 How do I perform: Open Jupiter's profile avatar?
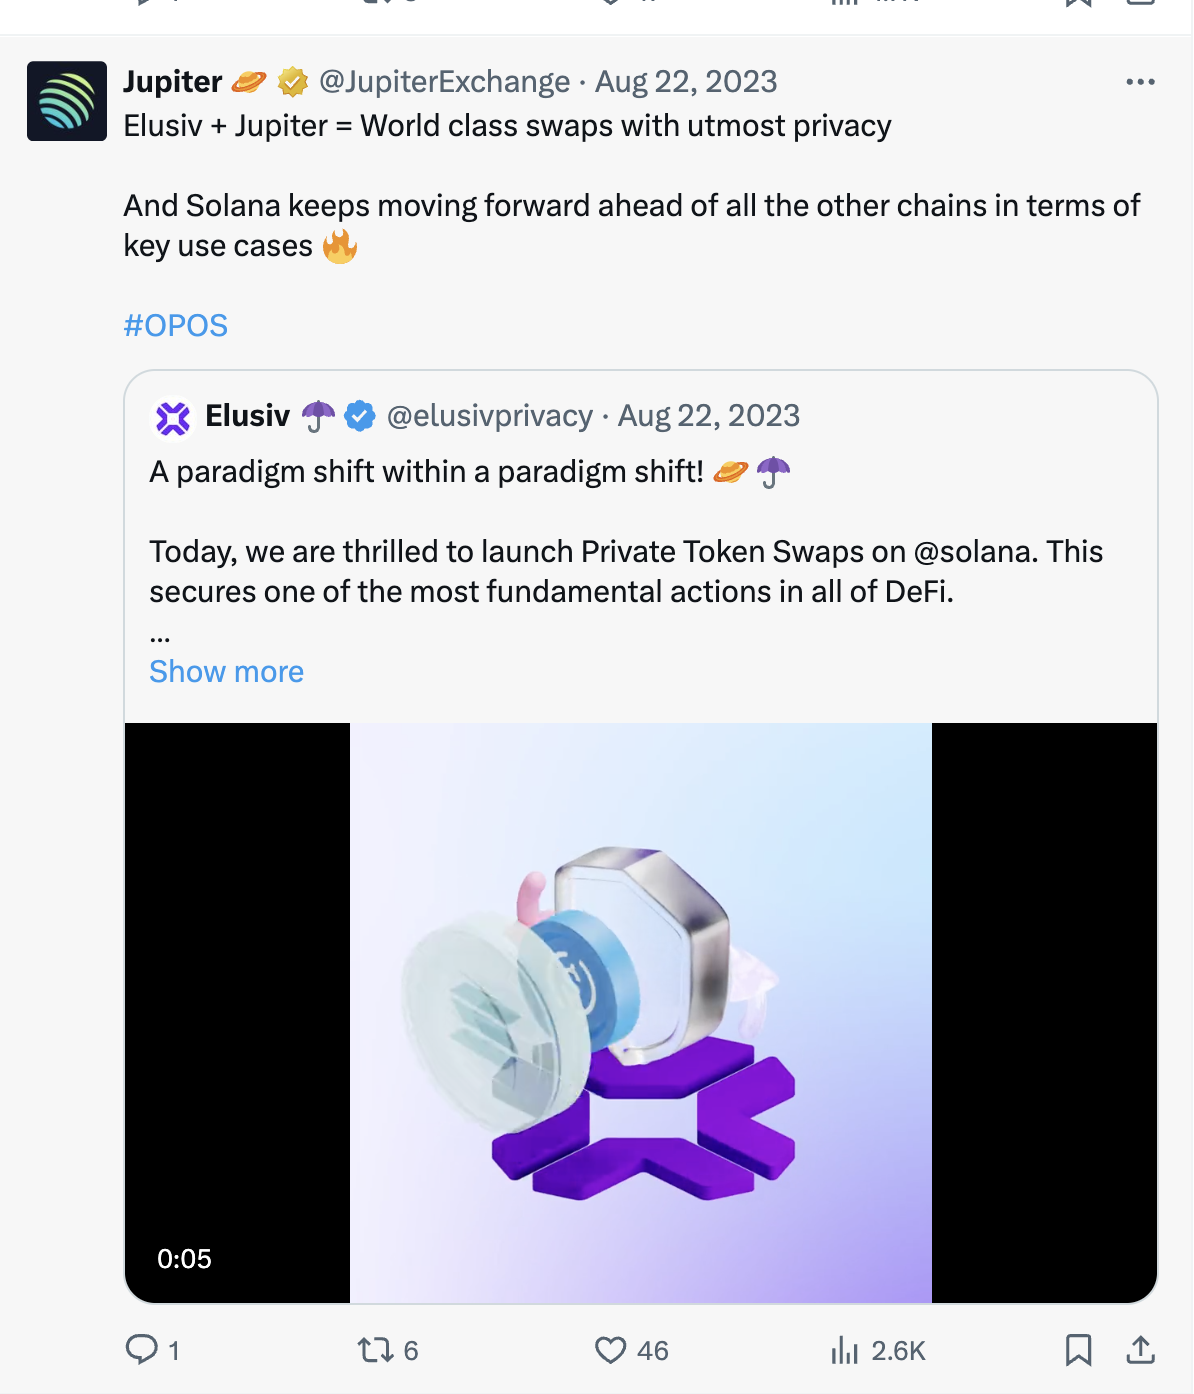[x=67, y=101]
